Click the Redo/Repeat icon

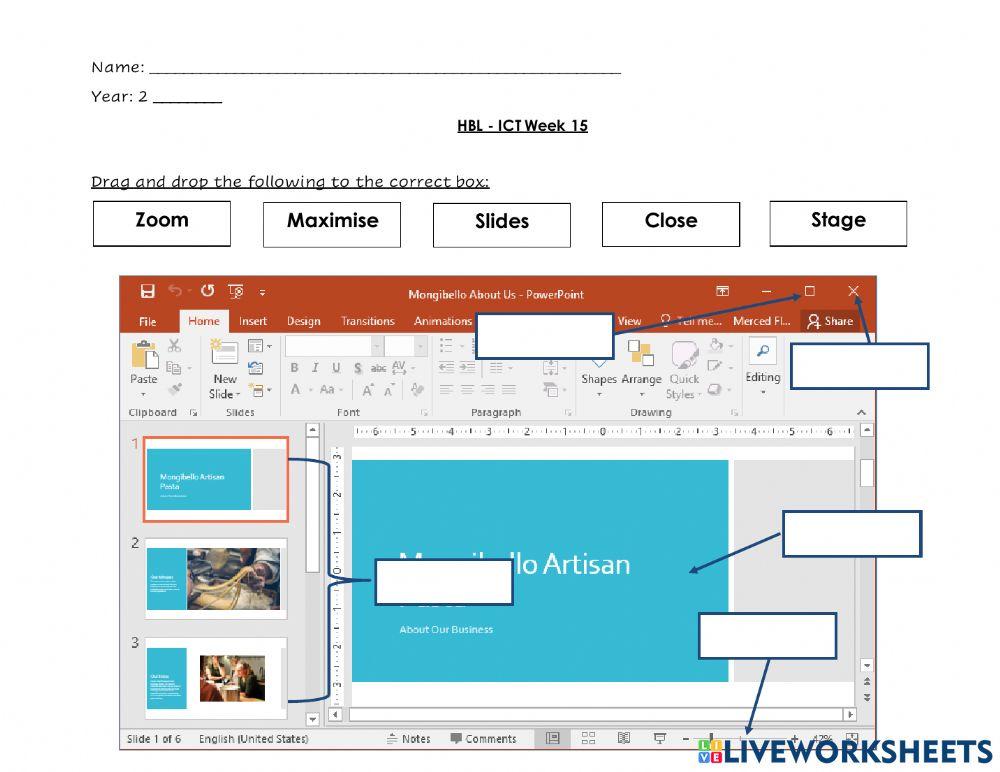point(207,291)
